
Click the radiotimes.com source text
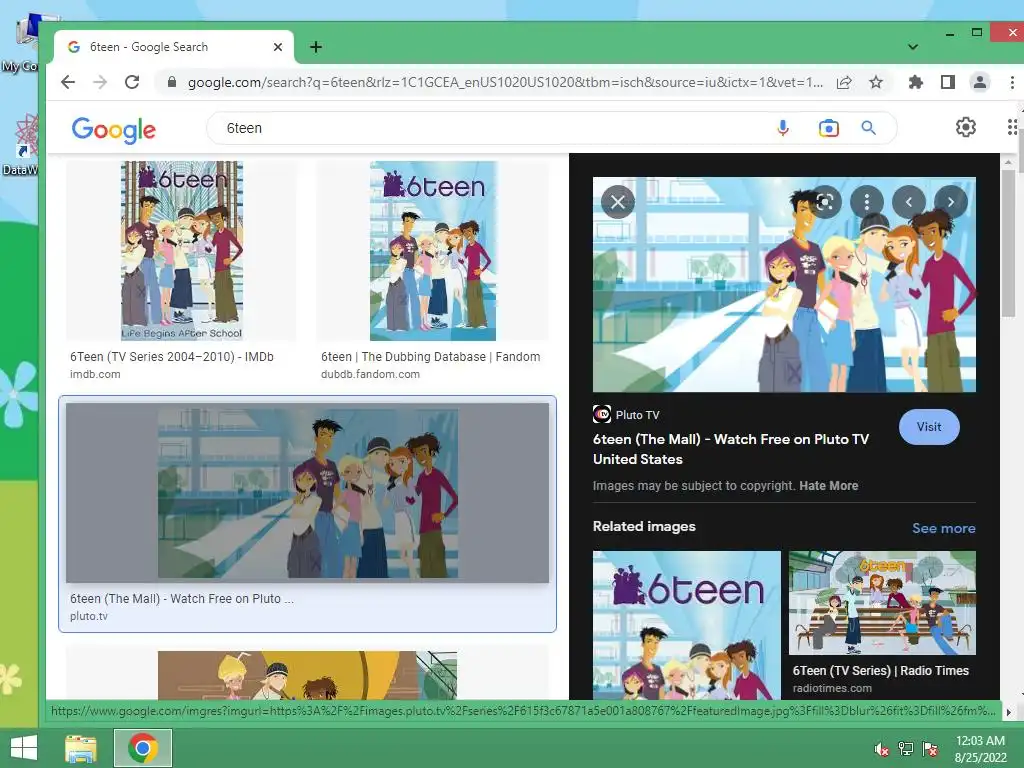pyautogui.click(x=832, y=688)
